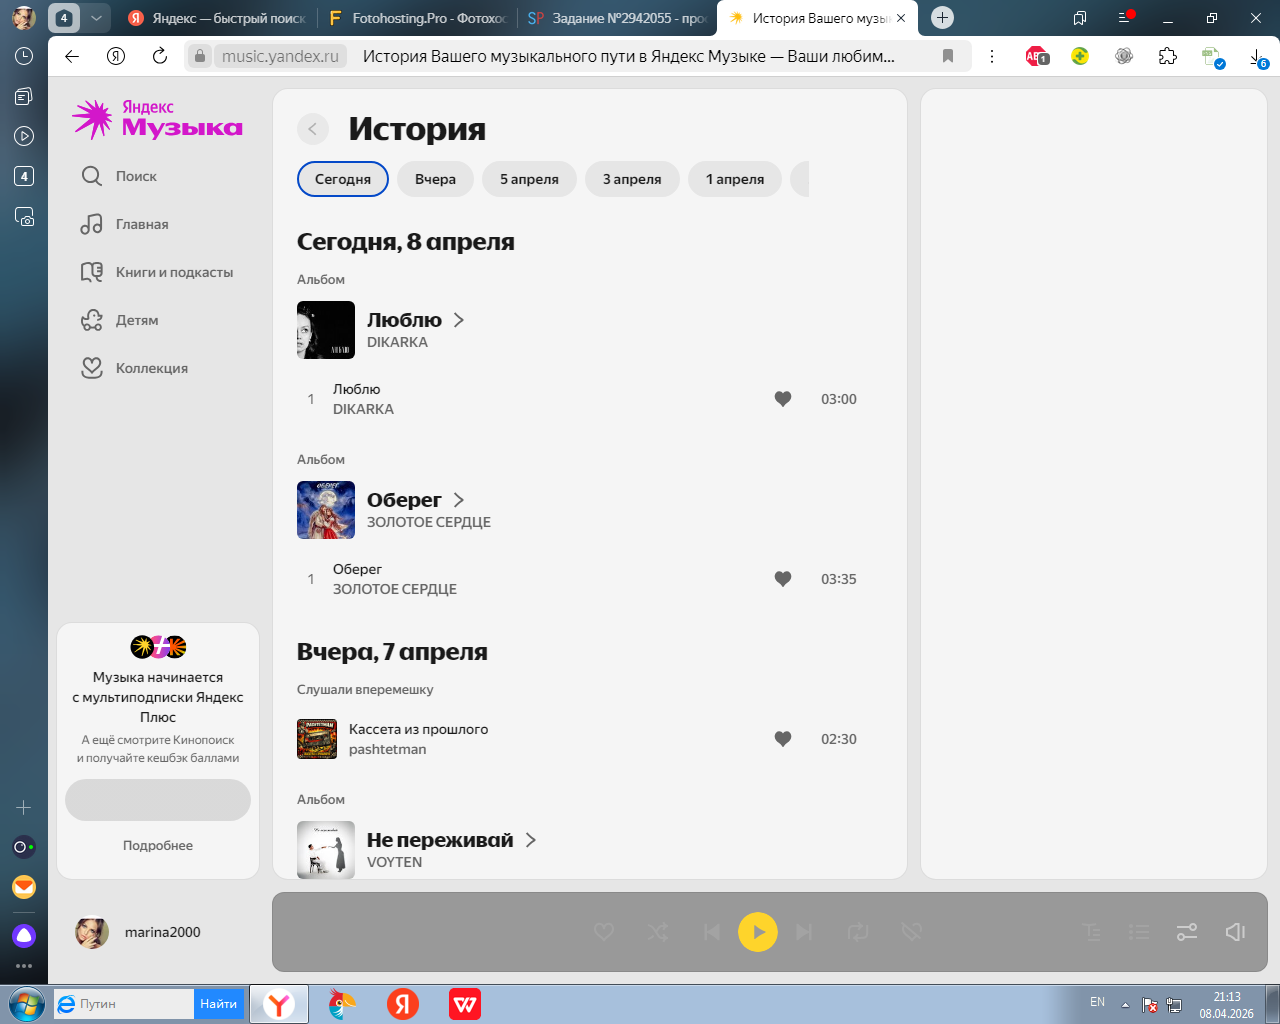Open the Оберег album cover
Viewport: 1280px width, 1024px height.
326,510
